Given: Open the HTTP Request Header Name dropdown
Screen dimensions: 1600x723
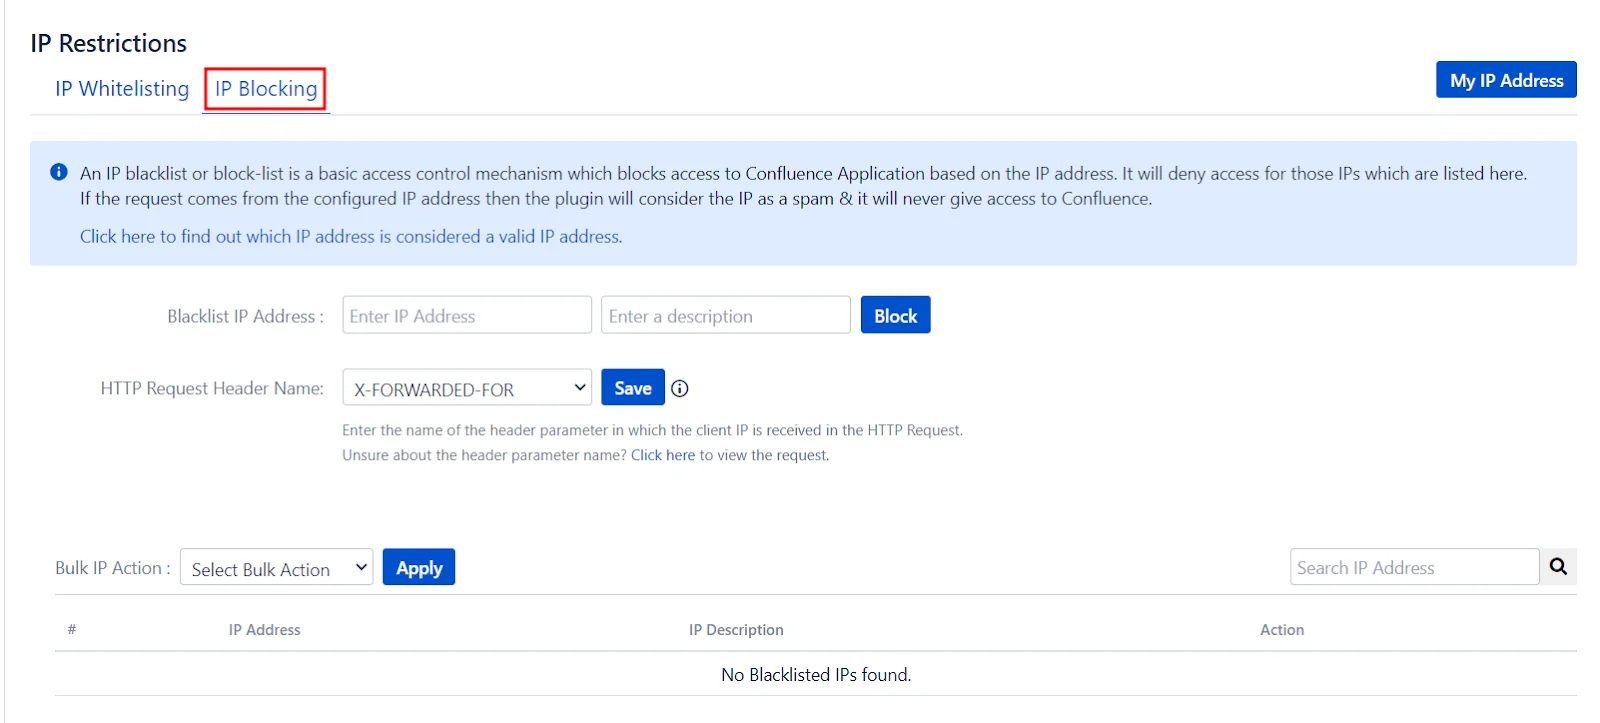Looking at the screenshot, I should [467, 388].
